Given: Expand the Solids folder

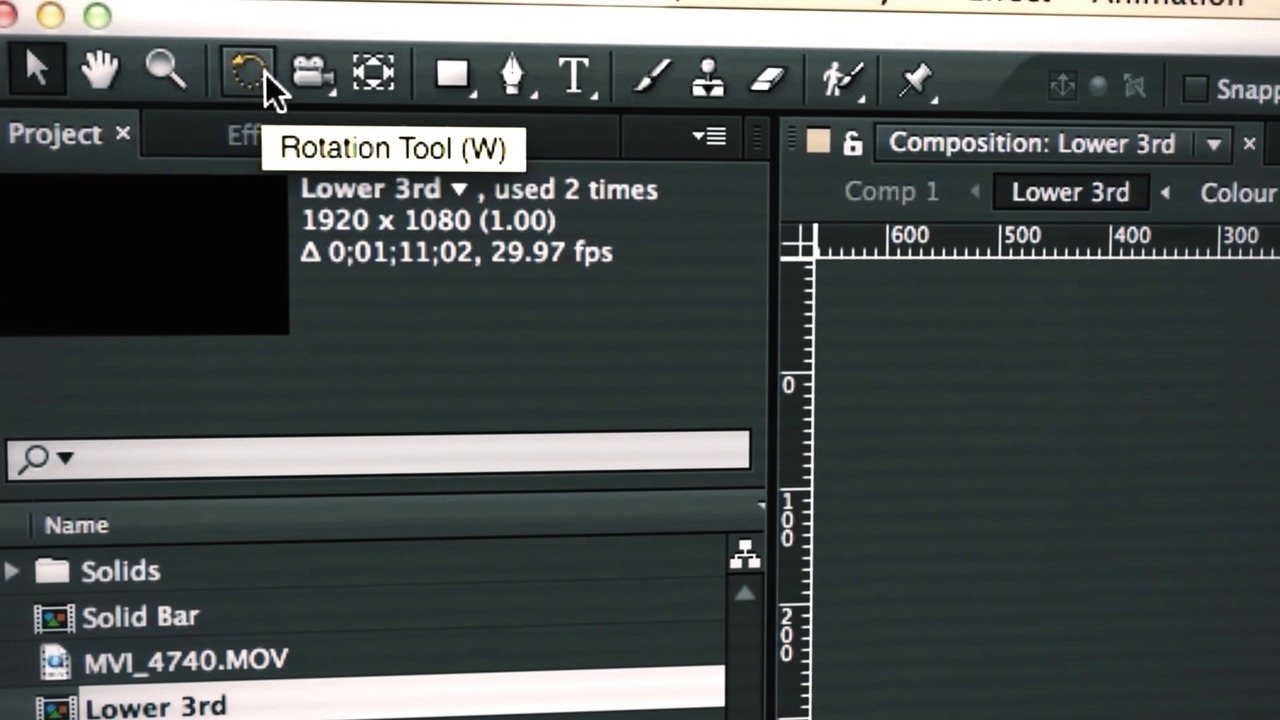Looking at the screenshot, I should tap(12, 571).
